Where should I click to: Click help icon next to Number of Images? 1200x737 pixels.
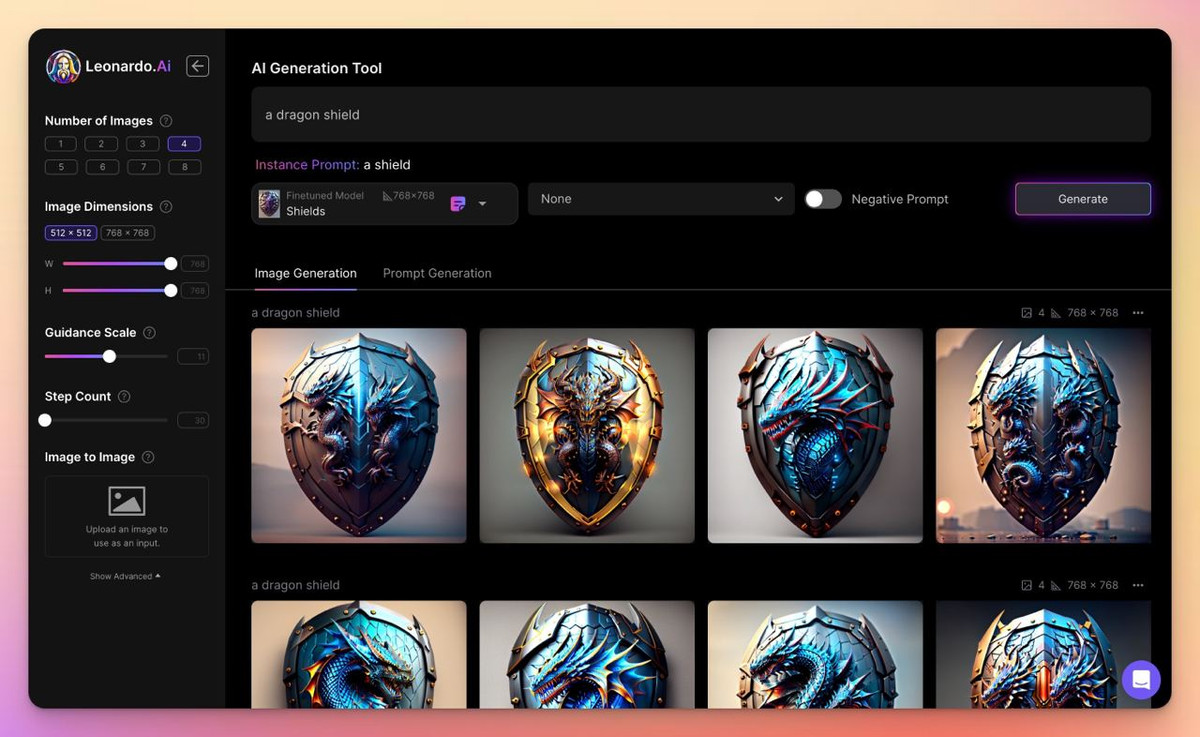click(166, 121)
